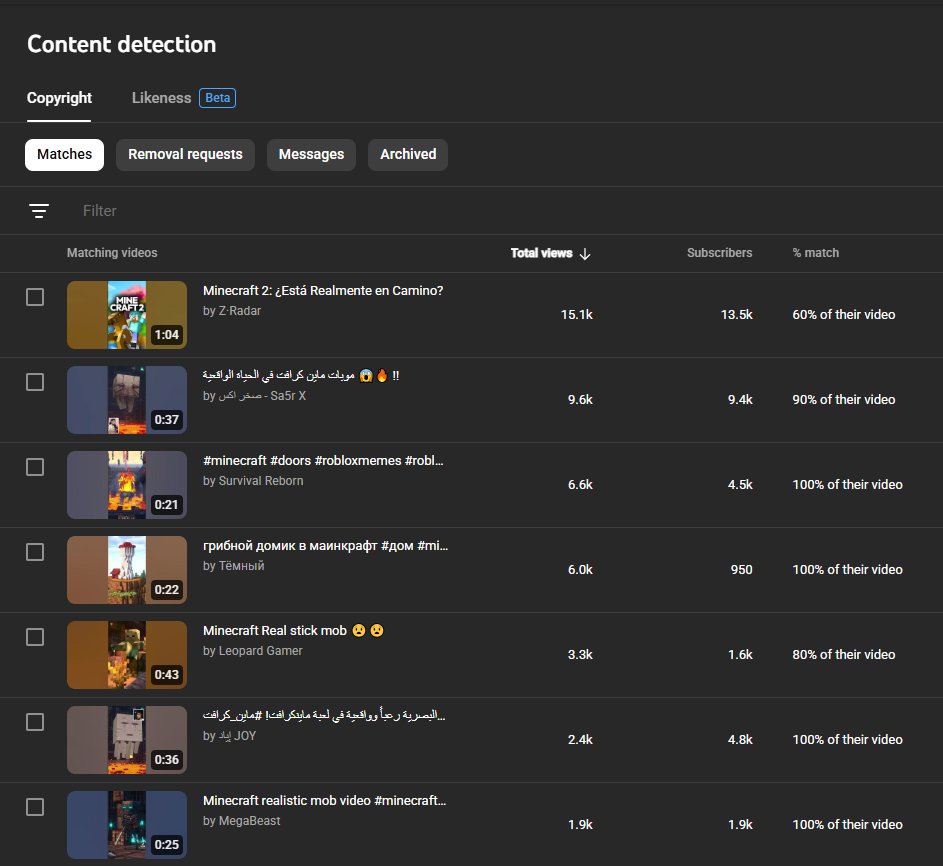The width and height of the screenshot is (943, 866).
Task: Click channel name 'by Тёмный'
Action: pyautogui.click(x=233, y=566)
